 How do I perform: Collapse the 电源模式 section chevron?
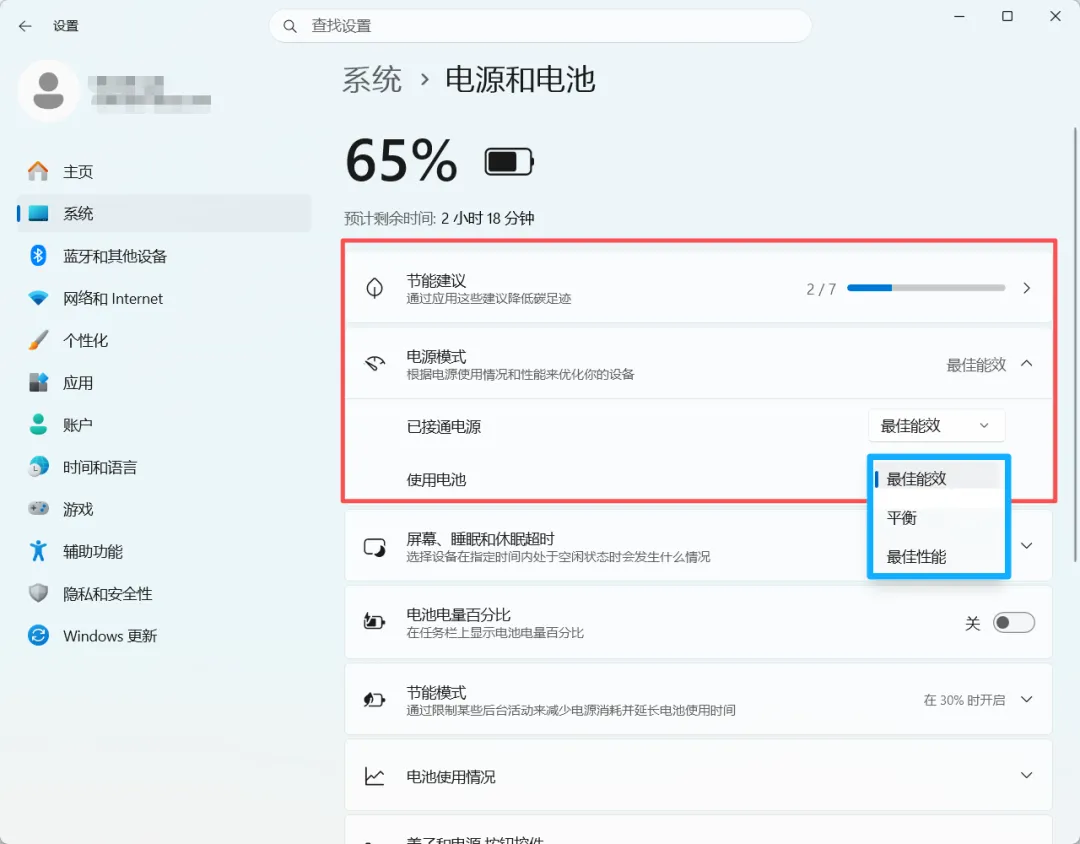pos(1027,363)
